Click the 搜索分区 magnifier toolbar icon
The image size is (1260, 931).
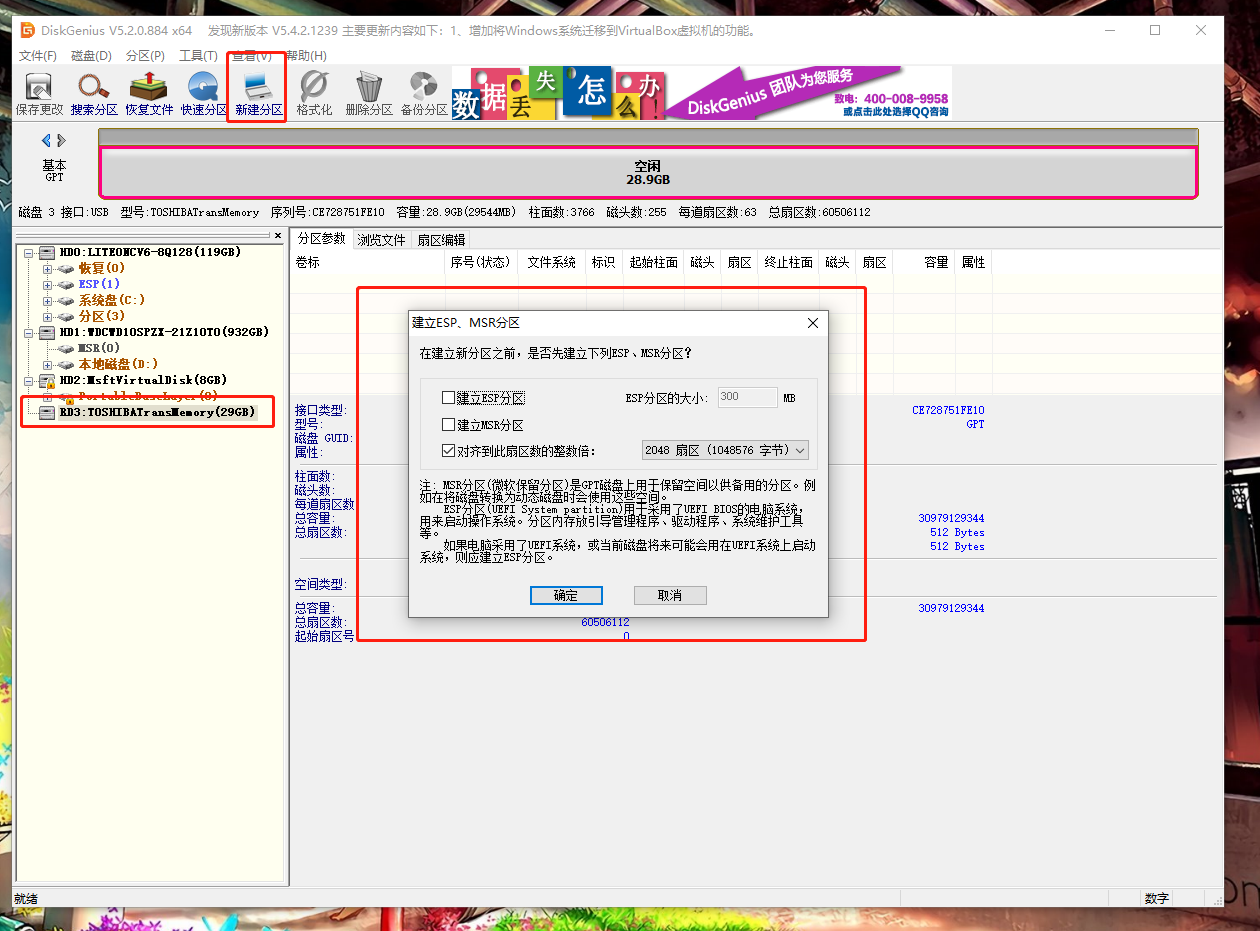(94, 94)
